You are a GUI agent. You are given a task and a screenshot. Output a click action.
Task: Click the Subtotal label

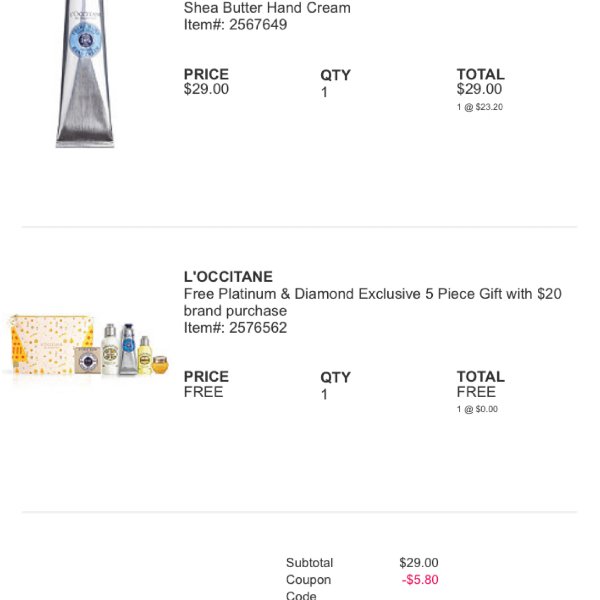(310, 563)
